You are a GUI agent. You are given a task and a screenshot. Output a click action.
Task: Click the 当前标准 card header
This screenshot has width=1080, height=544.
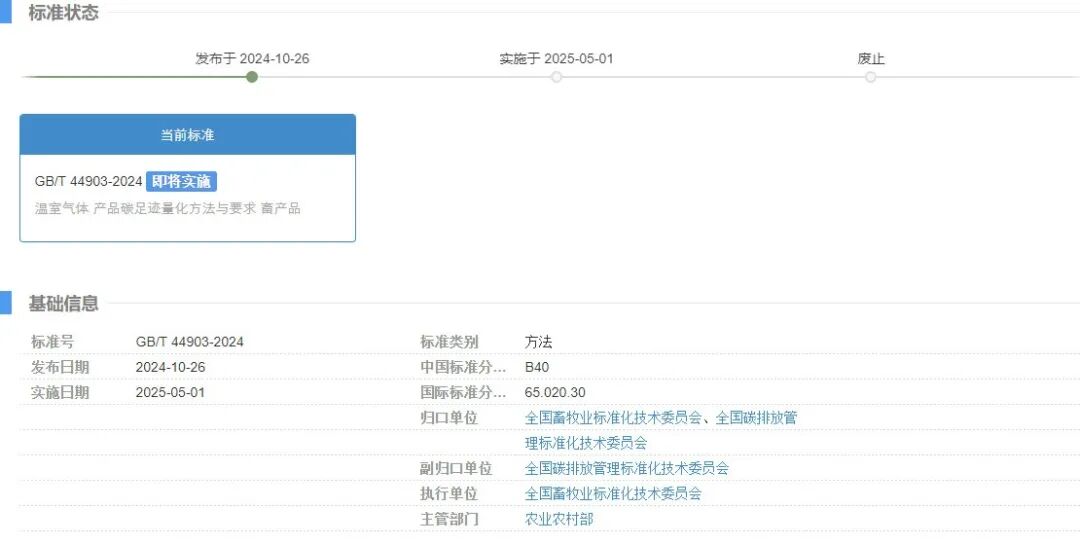click(x=187, y=135)
